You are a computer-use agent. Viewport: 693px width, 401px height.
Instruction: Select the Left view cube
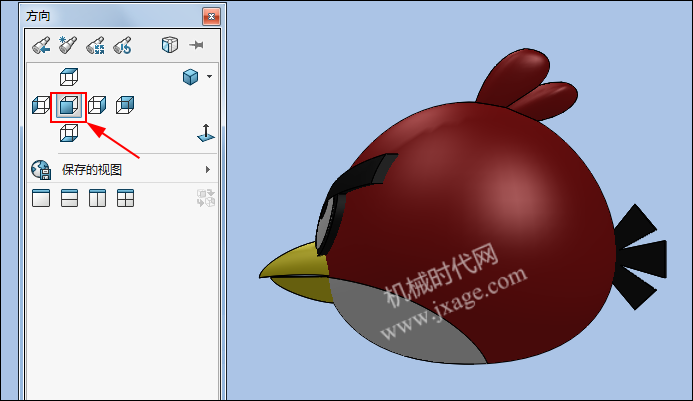tap(41, 105)
